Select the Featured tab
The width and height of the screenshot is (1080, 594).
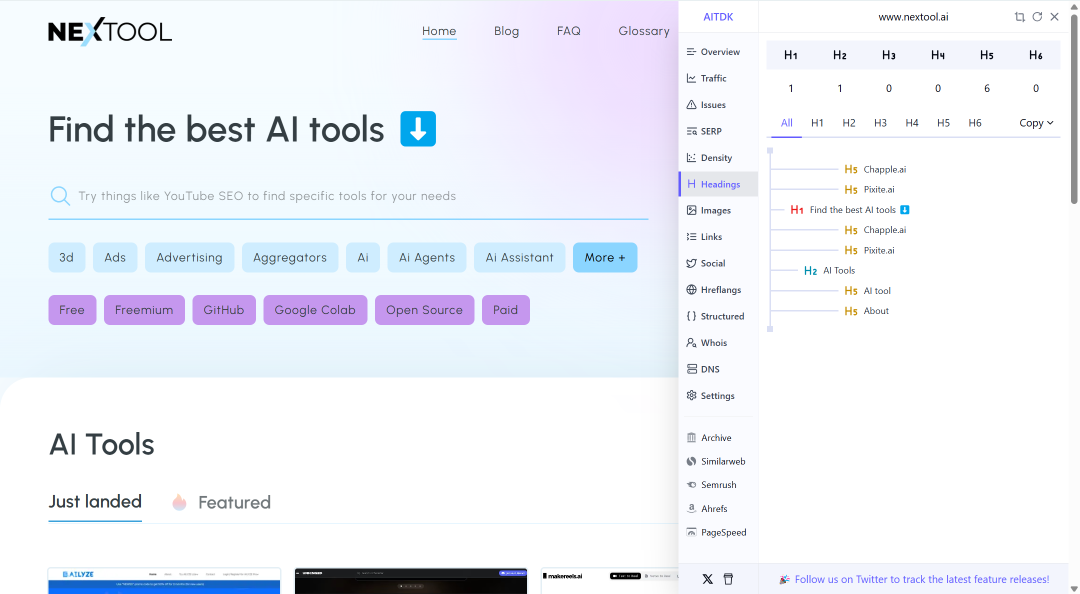pyautogui.click(x=220, y=502)
